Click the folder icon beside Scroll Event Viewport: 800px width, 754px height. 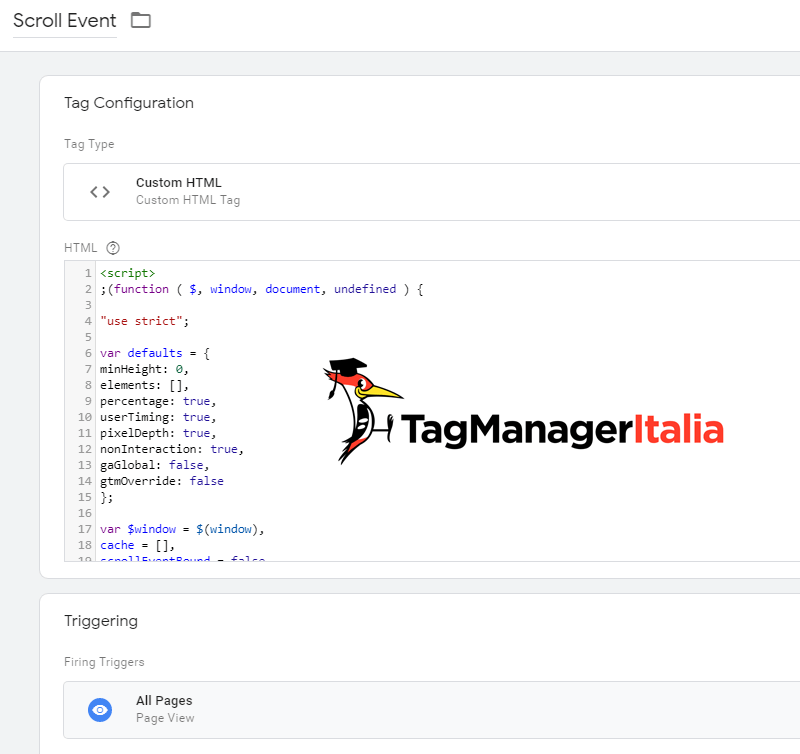tap(141, 20)
